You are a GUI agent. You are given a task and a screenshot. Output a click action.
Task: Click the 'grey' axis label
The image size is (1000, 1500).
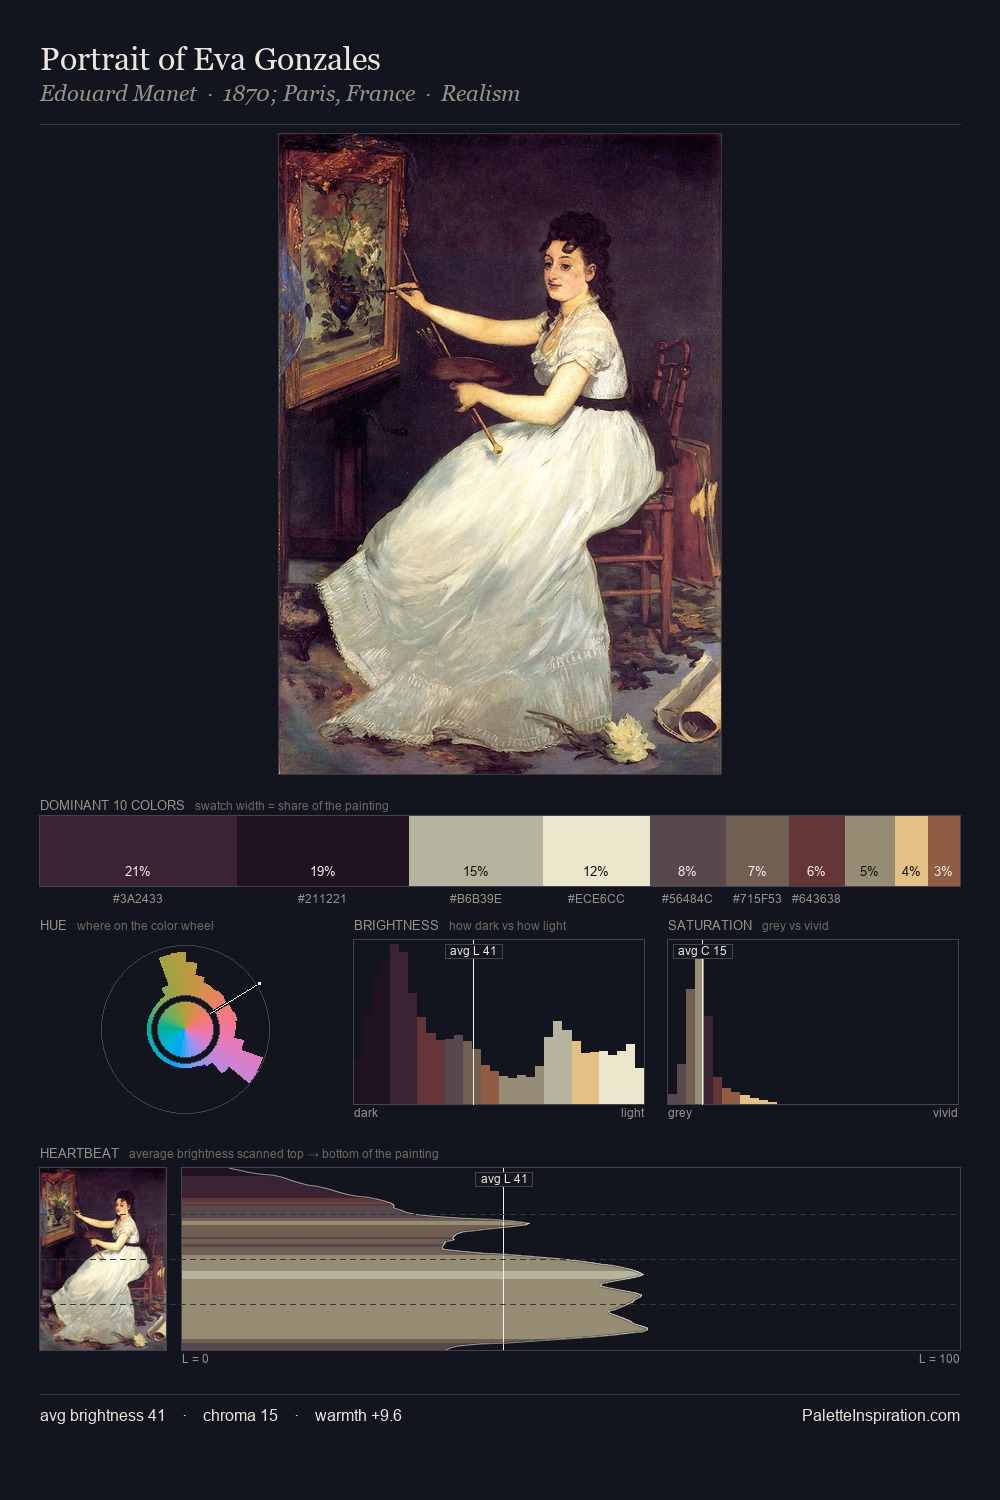680,1113
